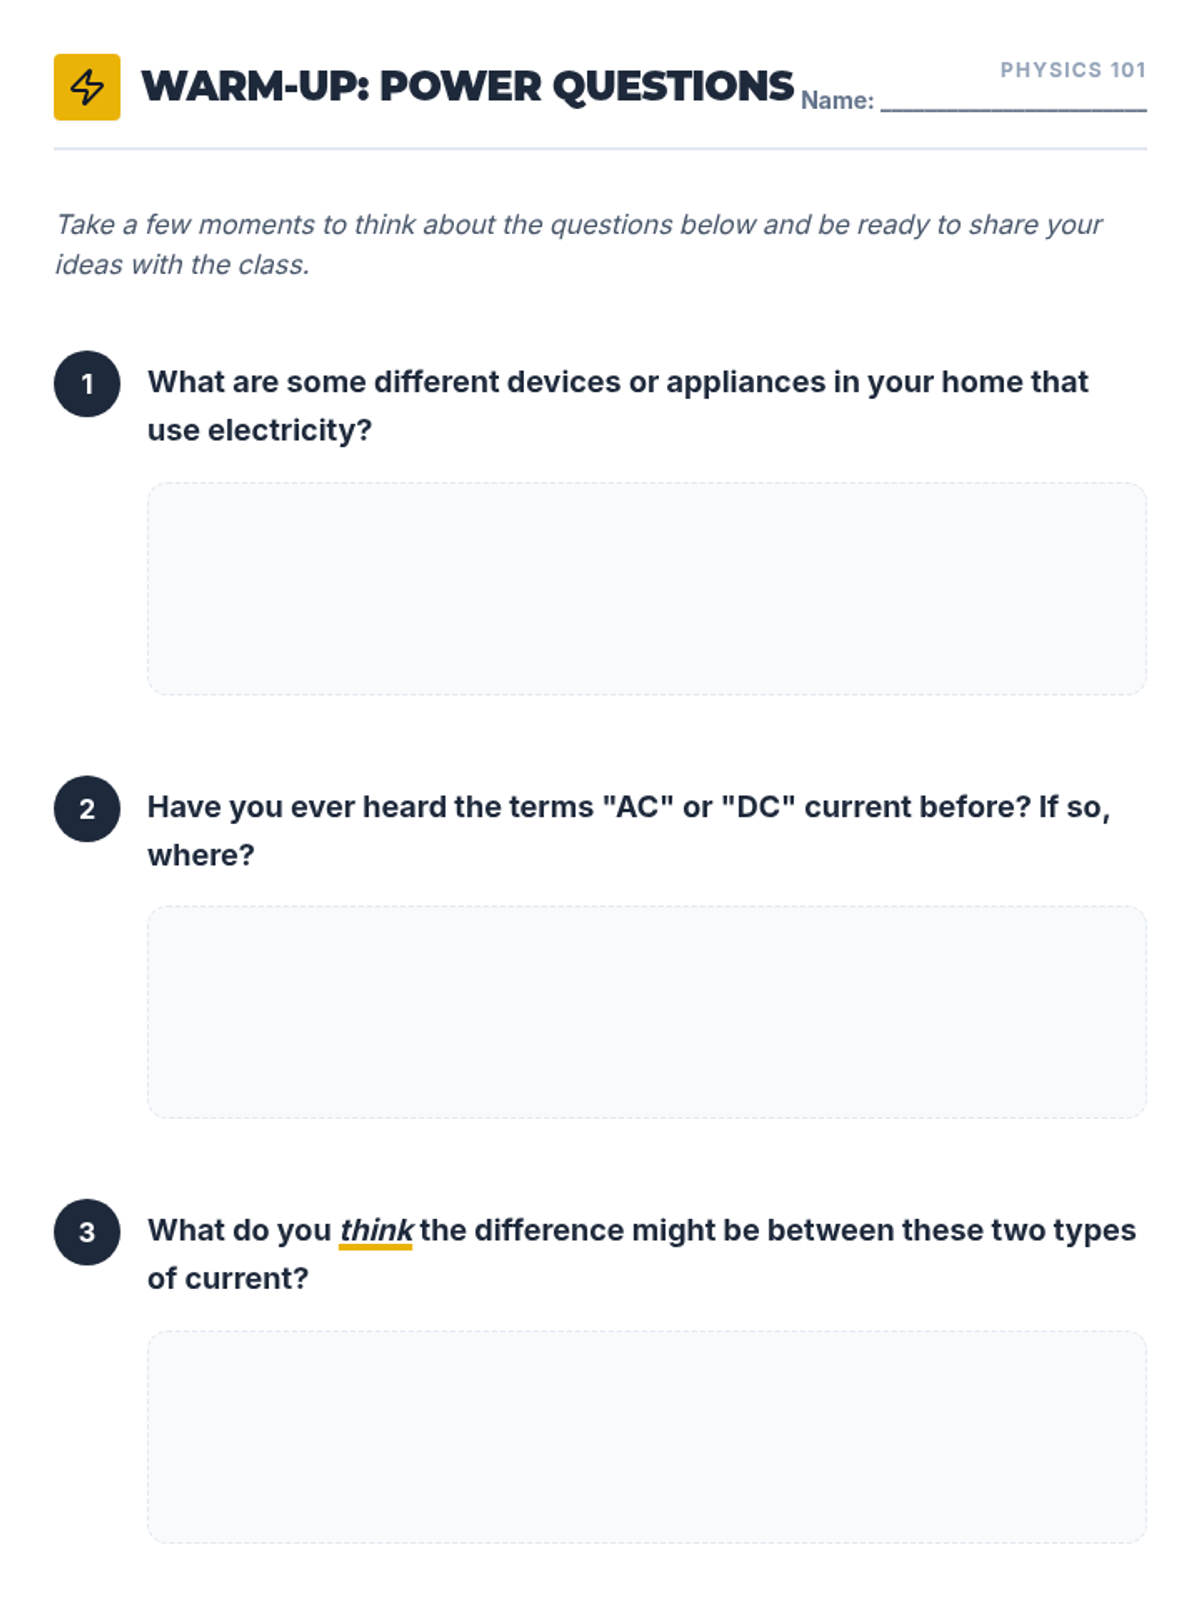Click the number 2 question badge
Image resolution: width=1200 pixels, height=1600 pixels.
87,809
